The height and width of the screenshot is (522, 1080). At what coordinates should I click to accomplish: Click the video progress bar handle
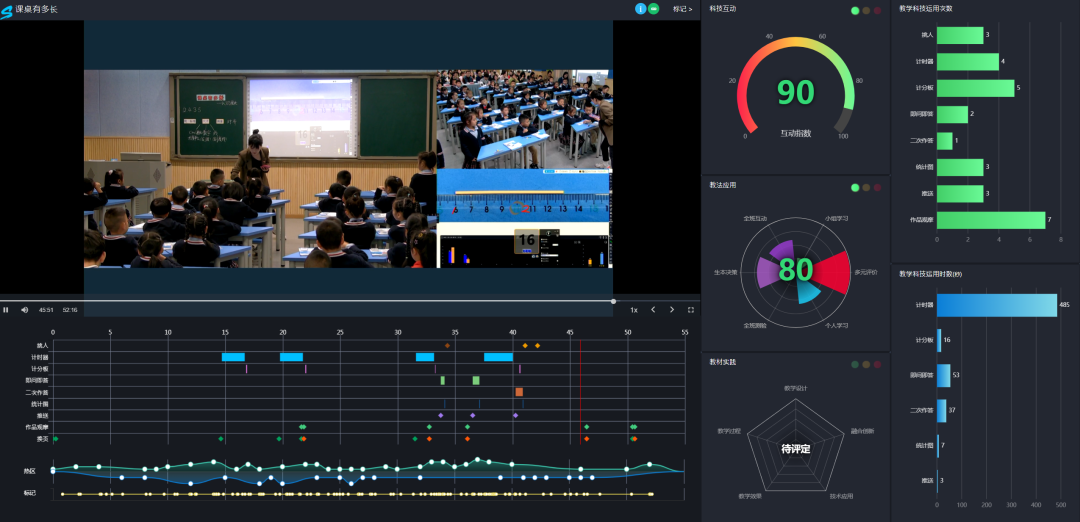[613, 301]
